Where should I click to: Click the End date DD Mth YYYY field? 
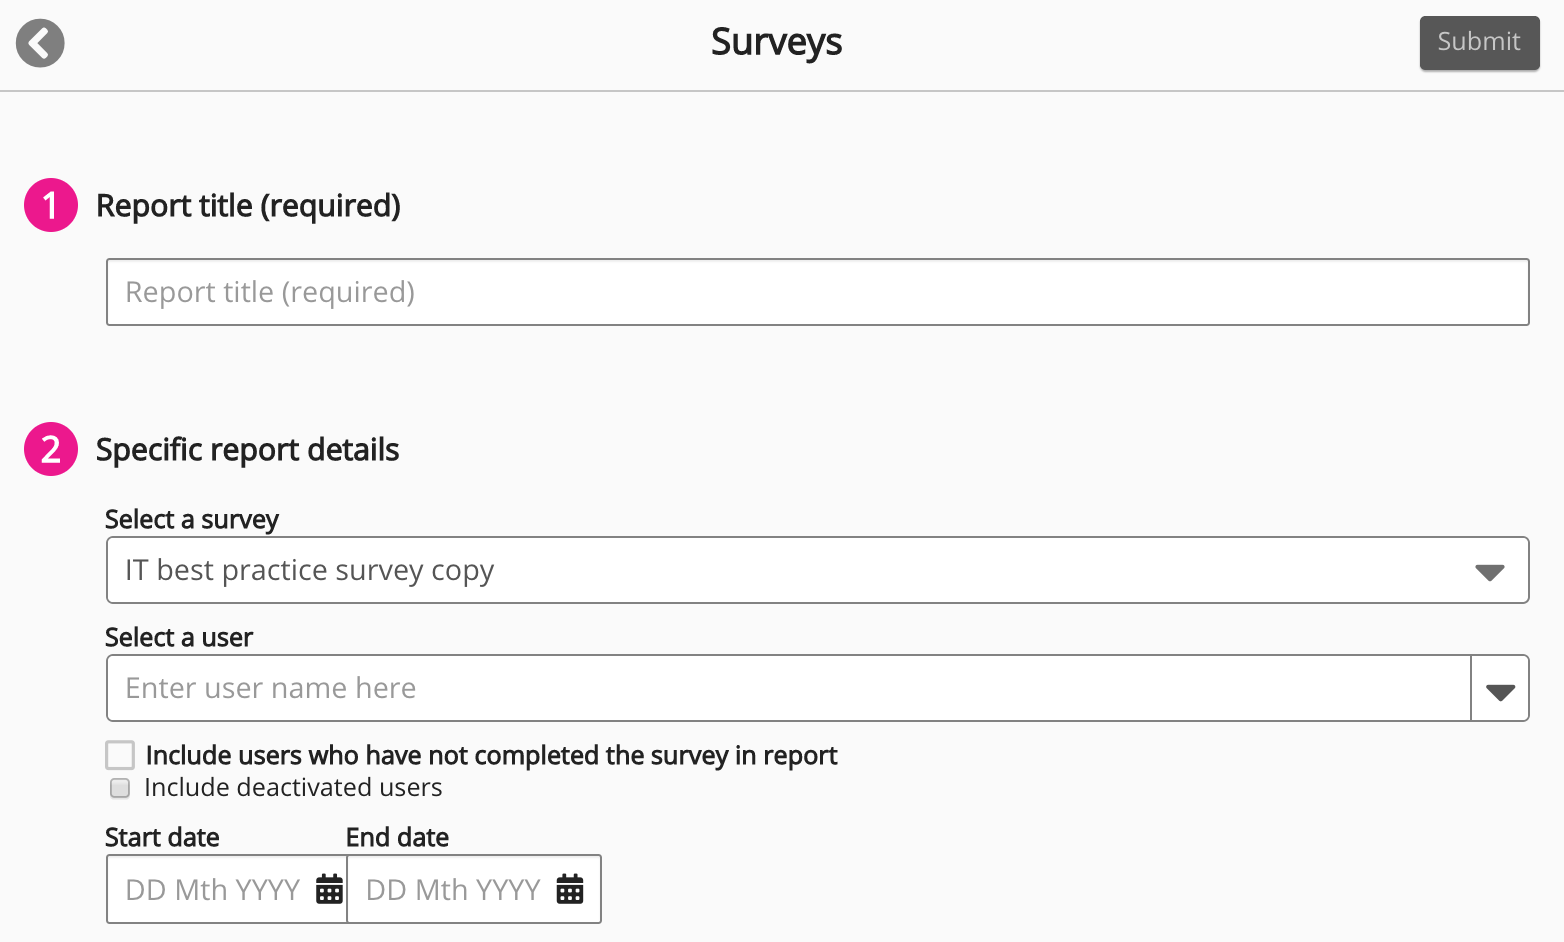452,888
